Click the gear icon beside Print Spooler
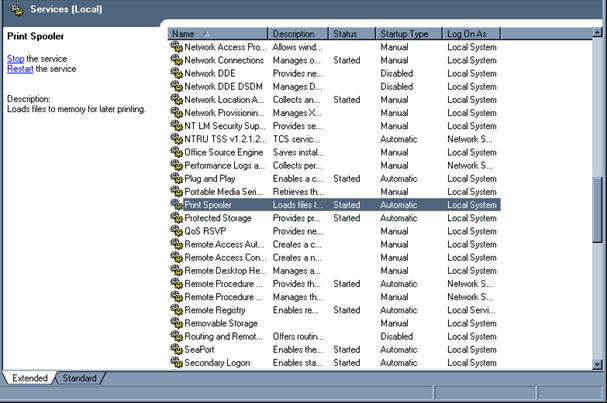The width and height of the screenshot is (607, 403). (176, 205)
